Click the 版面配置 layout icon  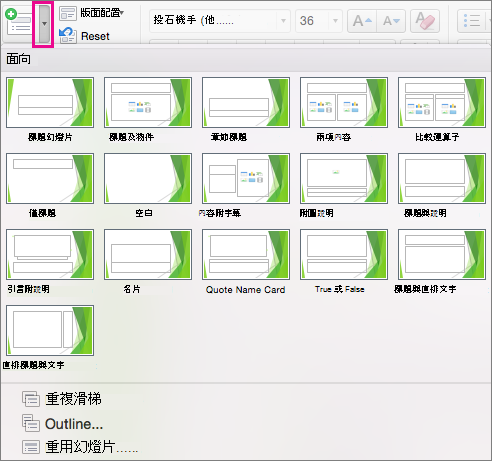[68, 13]
